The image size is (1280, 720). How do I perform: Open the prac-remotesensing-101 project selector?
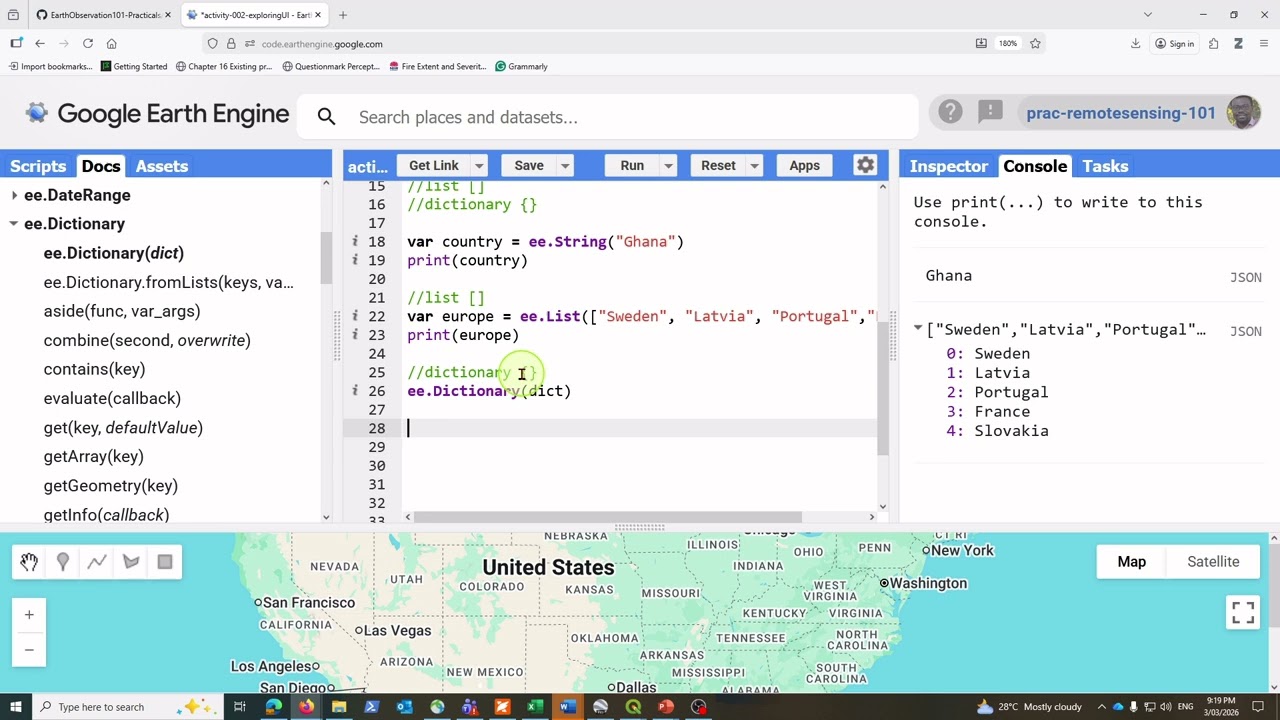[1121, 113]
